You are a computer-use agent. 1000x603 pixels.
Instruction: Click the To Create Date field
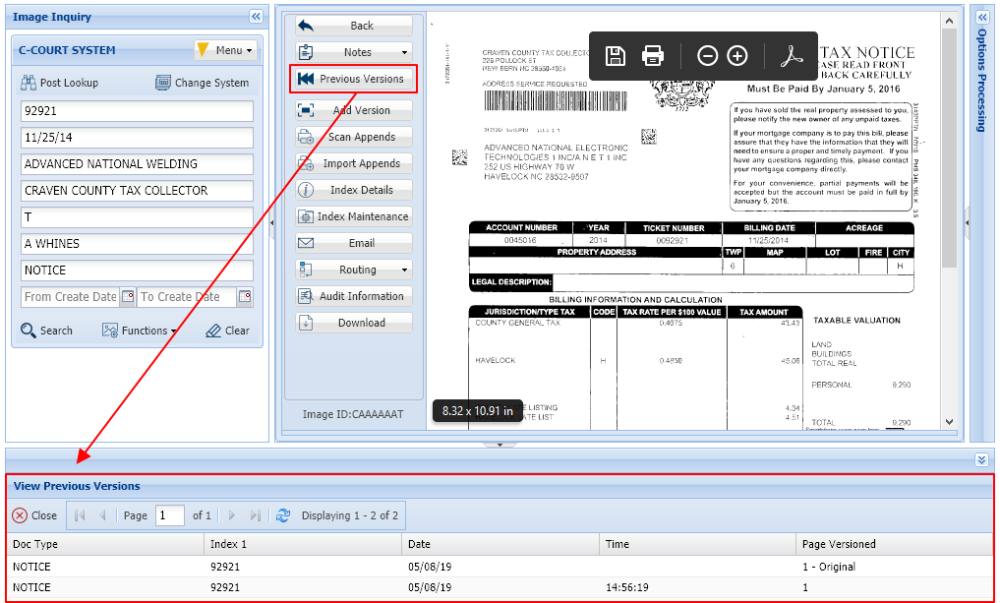(186, 297)
